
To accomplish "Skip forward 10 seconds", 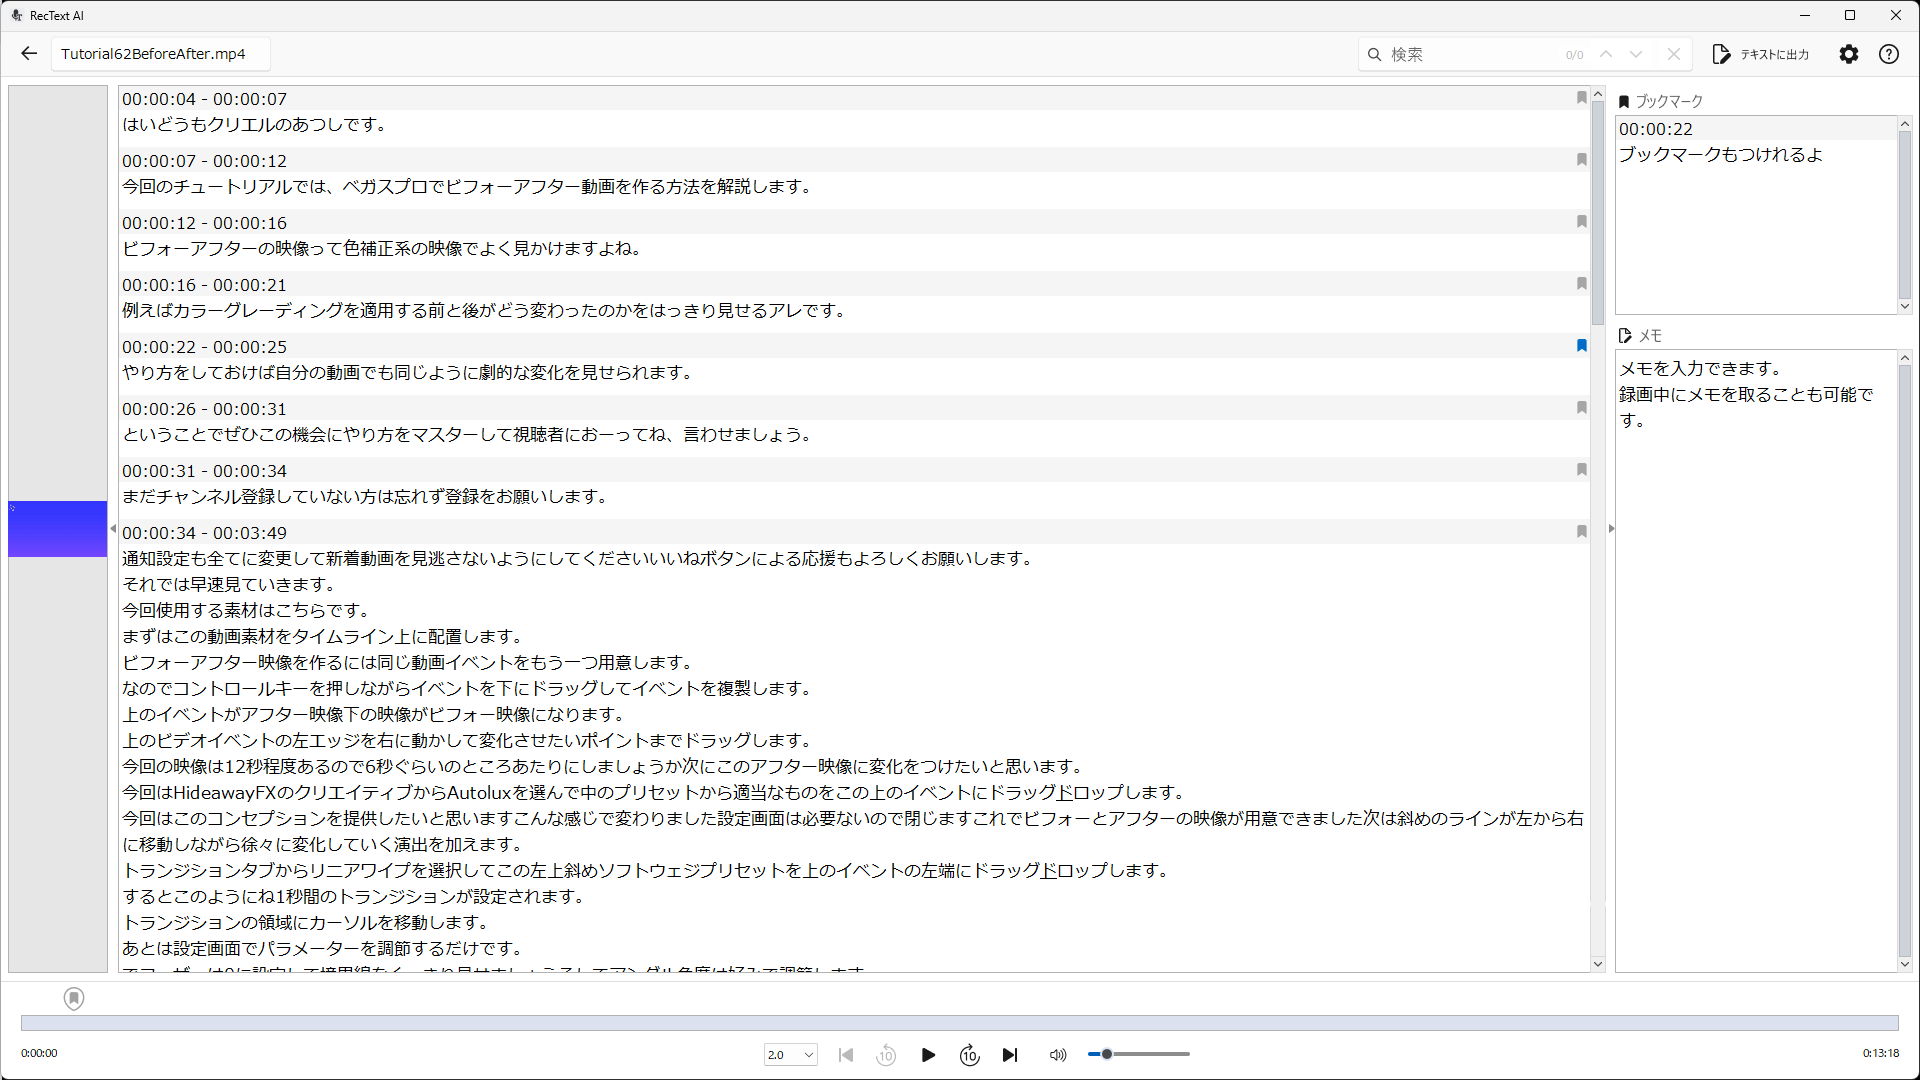I will click(x=969, y=1055).
